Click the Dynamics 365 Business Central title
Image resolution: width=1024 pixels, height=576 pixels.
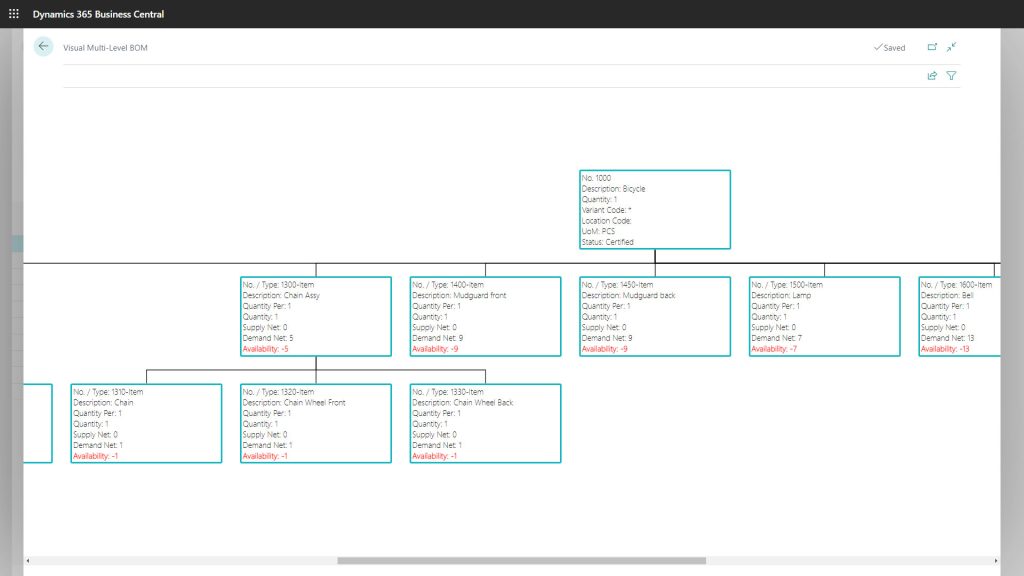(97, 13)
